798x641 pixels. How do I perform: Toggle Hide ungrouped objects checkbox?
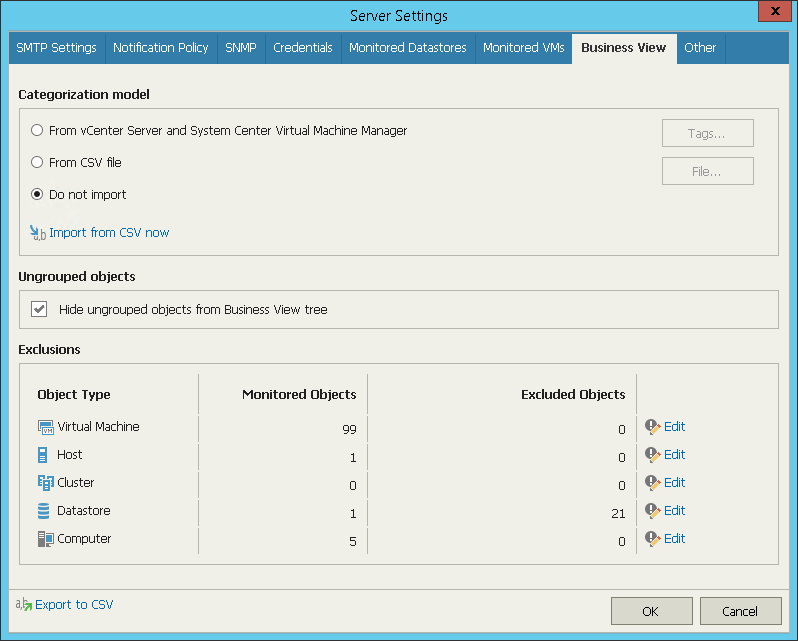coord(39,309)
